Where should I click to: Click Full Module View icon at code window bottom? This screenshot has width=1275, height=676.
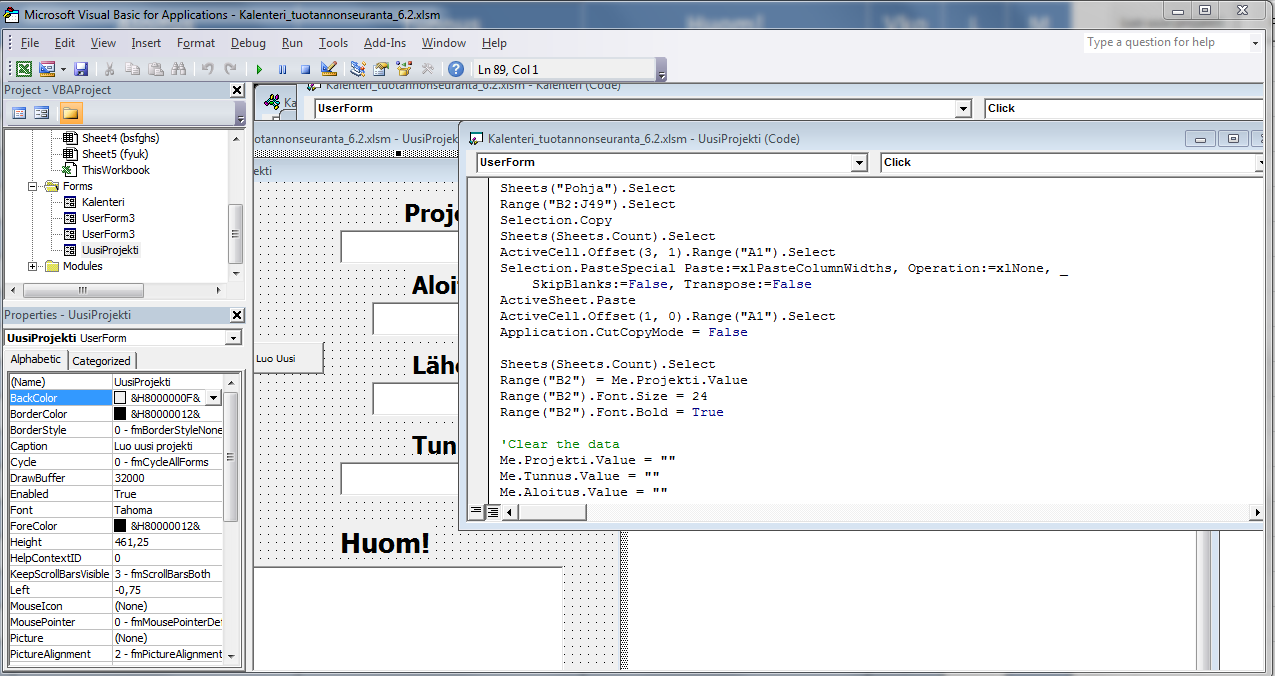[x=492, y=512]
